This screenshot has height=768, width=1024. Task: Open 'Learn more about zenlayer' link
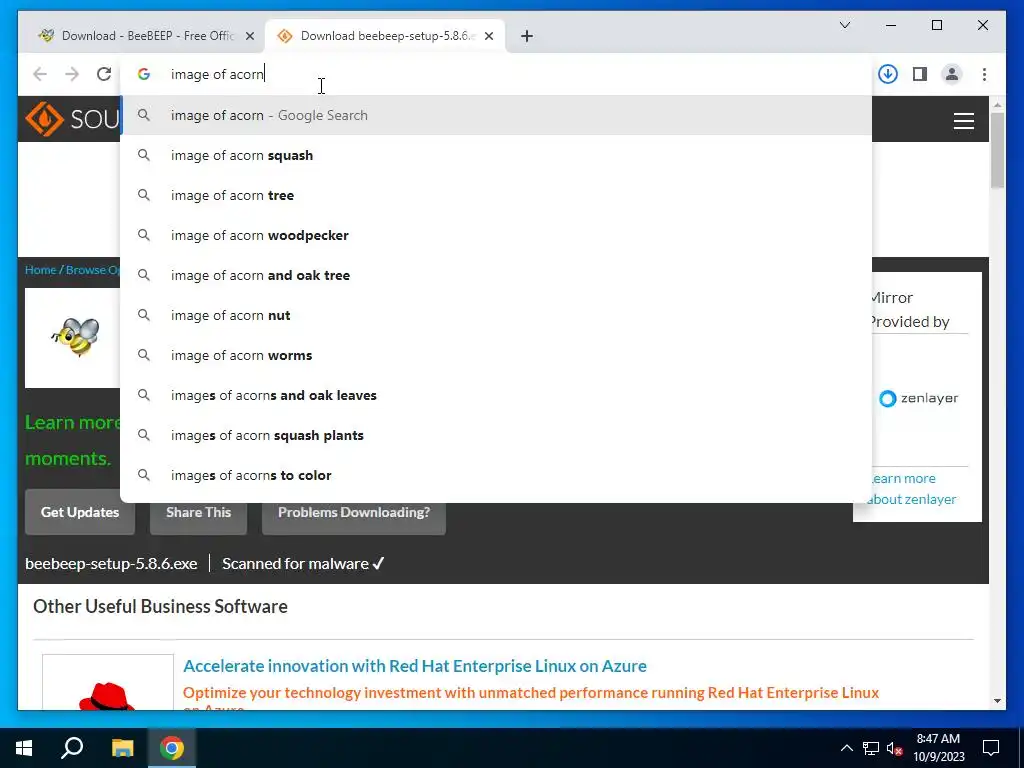[912, 488]
